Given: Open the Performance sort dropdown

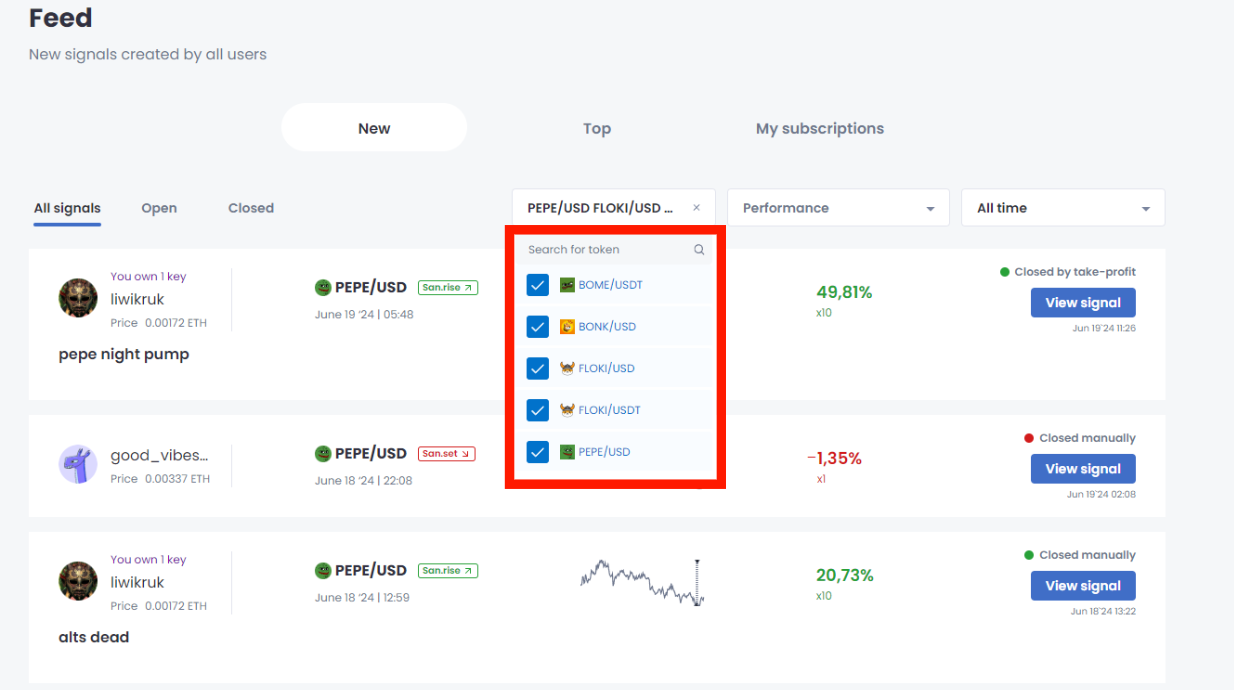Looking at the screenshot, I should click(838, 208).
